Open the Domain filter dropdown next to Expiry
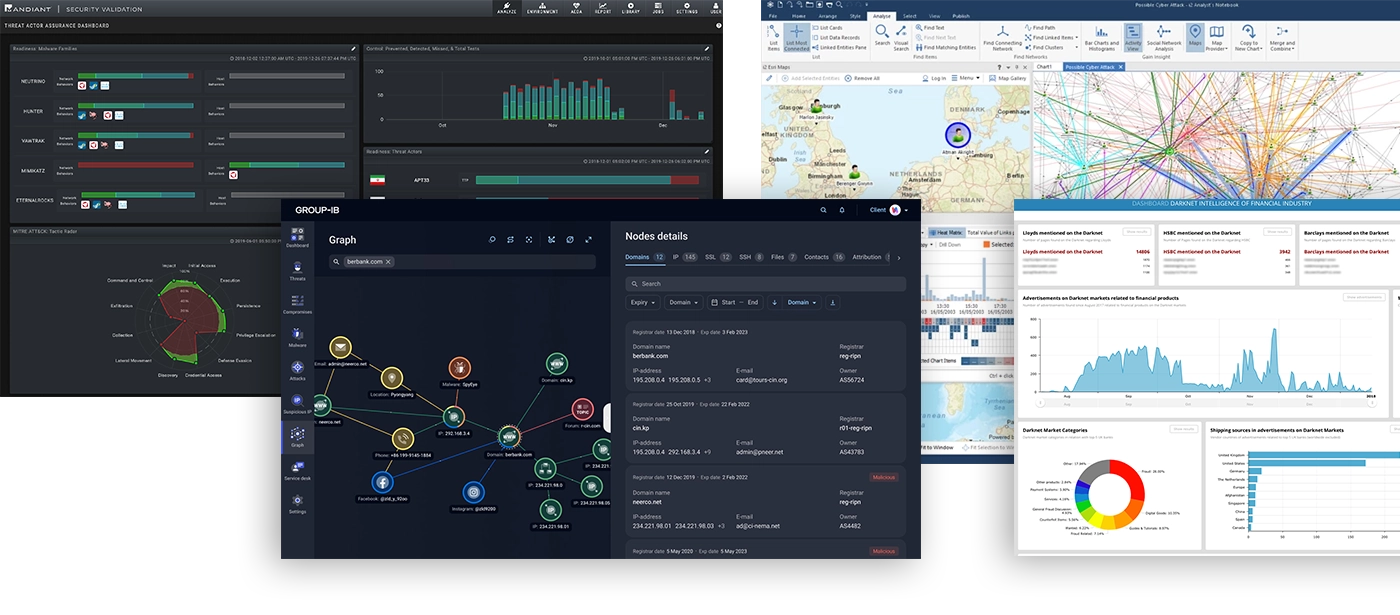1400x615 pixels. click(x=684, y=302)
